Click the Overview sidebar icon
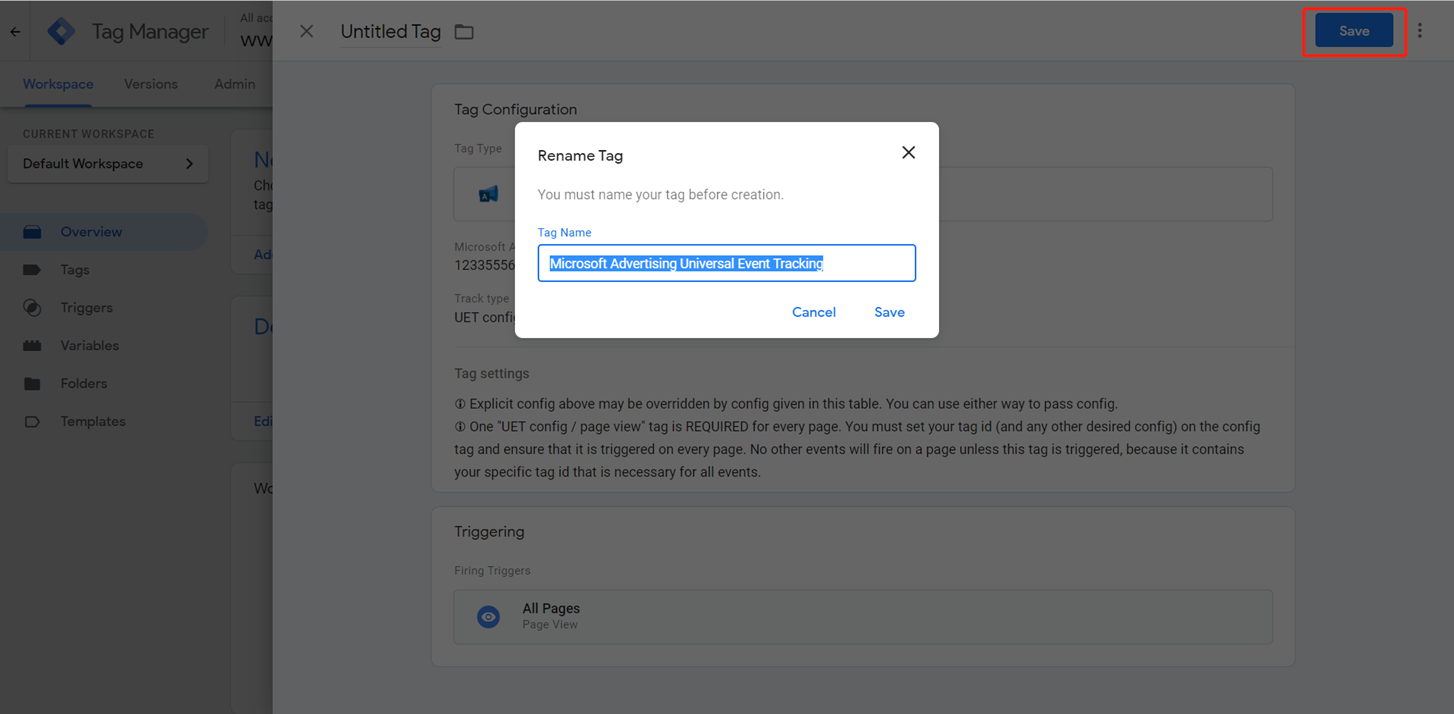The height and width of the screenshot is (714, 1454). point(32,232)
